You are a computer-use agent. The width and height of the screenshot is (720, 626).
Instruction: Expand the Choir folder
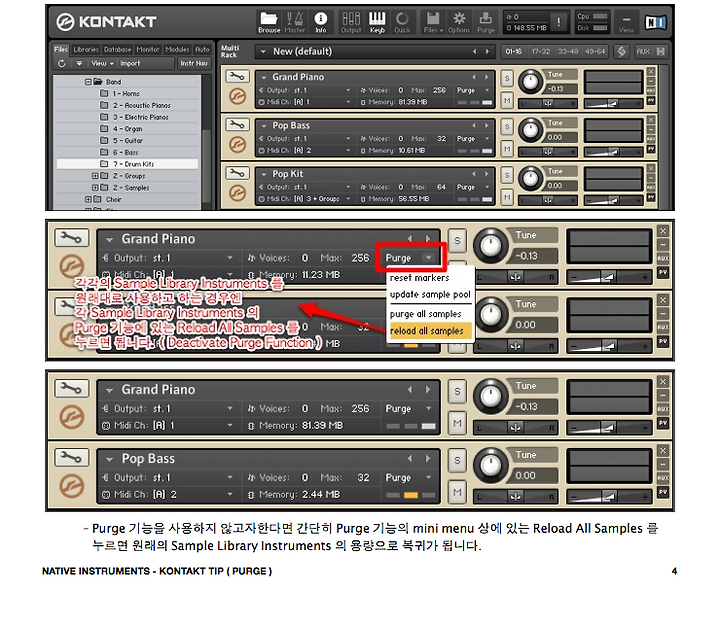click(x=88, y=199)
